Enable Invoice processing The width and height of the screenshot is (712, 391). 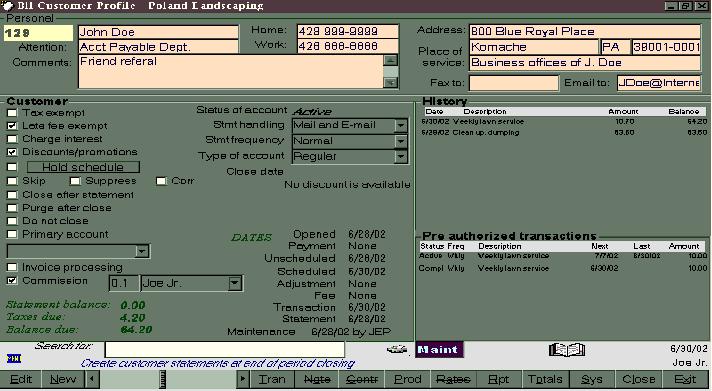(12, 267)
